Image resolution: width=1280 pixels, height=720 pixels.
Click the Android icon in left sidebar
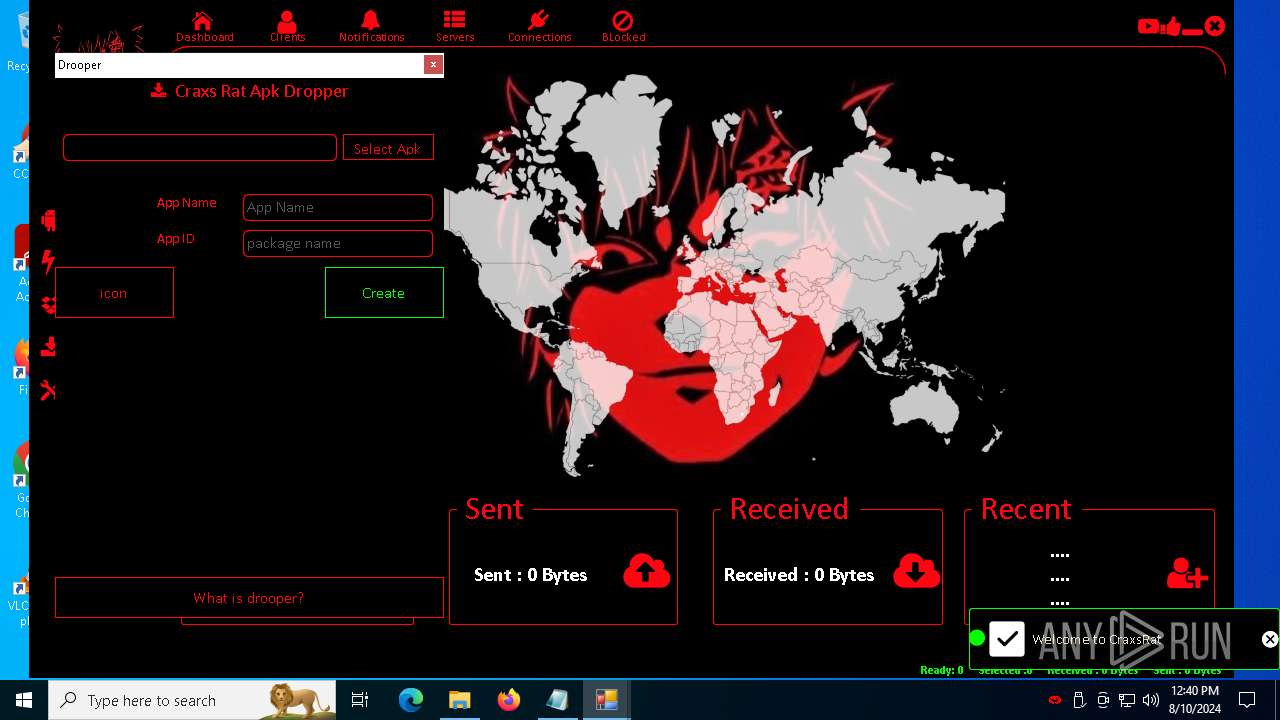tap(48, 221)
